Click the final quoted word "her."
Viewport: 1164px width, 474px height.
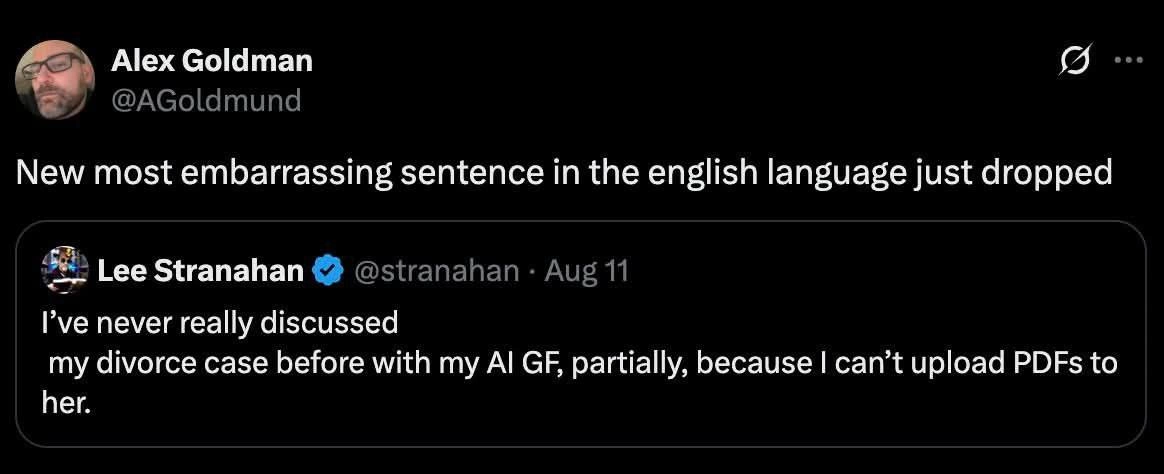[66, 403]
